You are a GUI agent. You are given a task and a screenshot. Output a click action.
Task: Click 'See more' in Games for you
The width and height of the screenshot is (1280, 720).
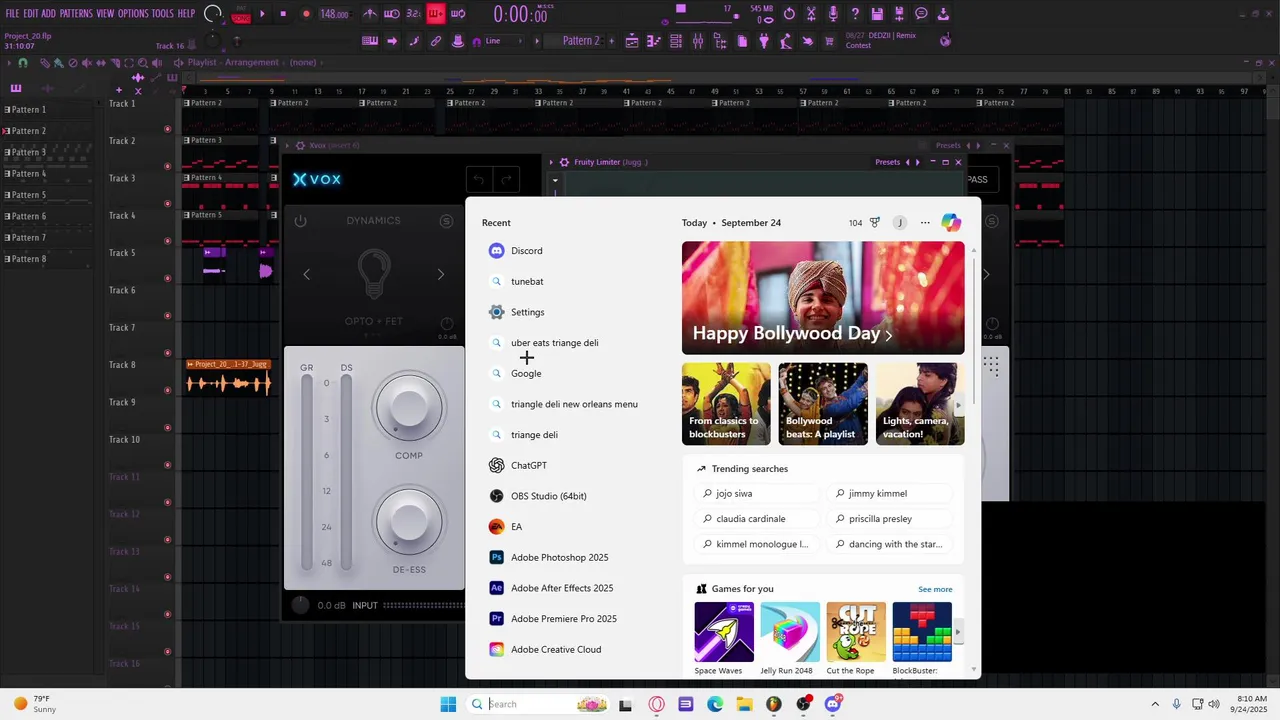(x=935, y=589)
